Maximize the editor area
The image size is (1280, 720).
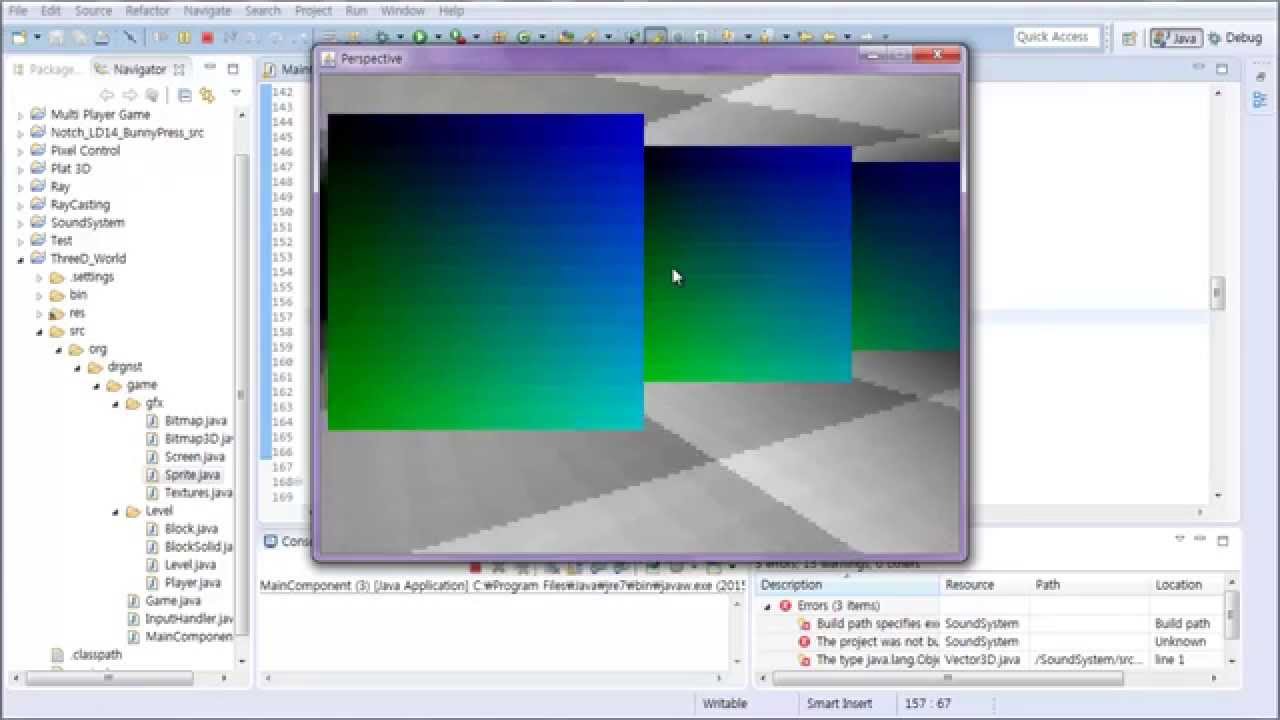click(x=1222, y=69)
